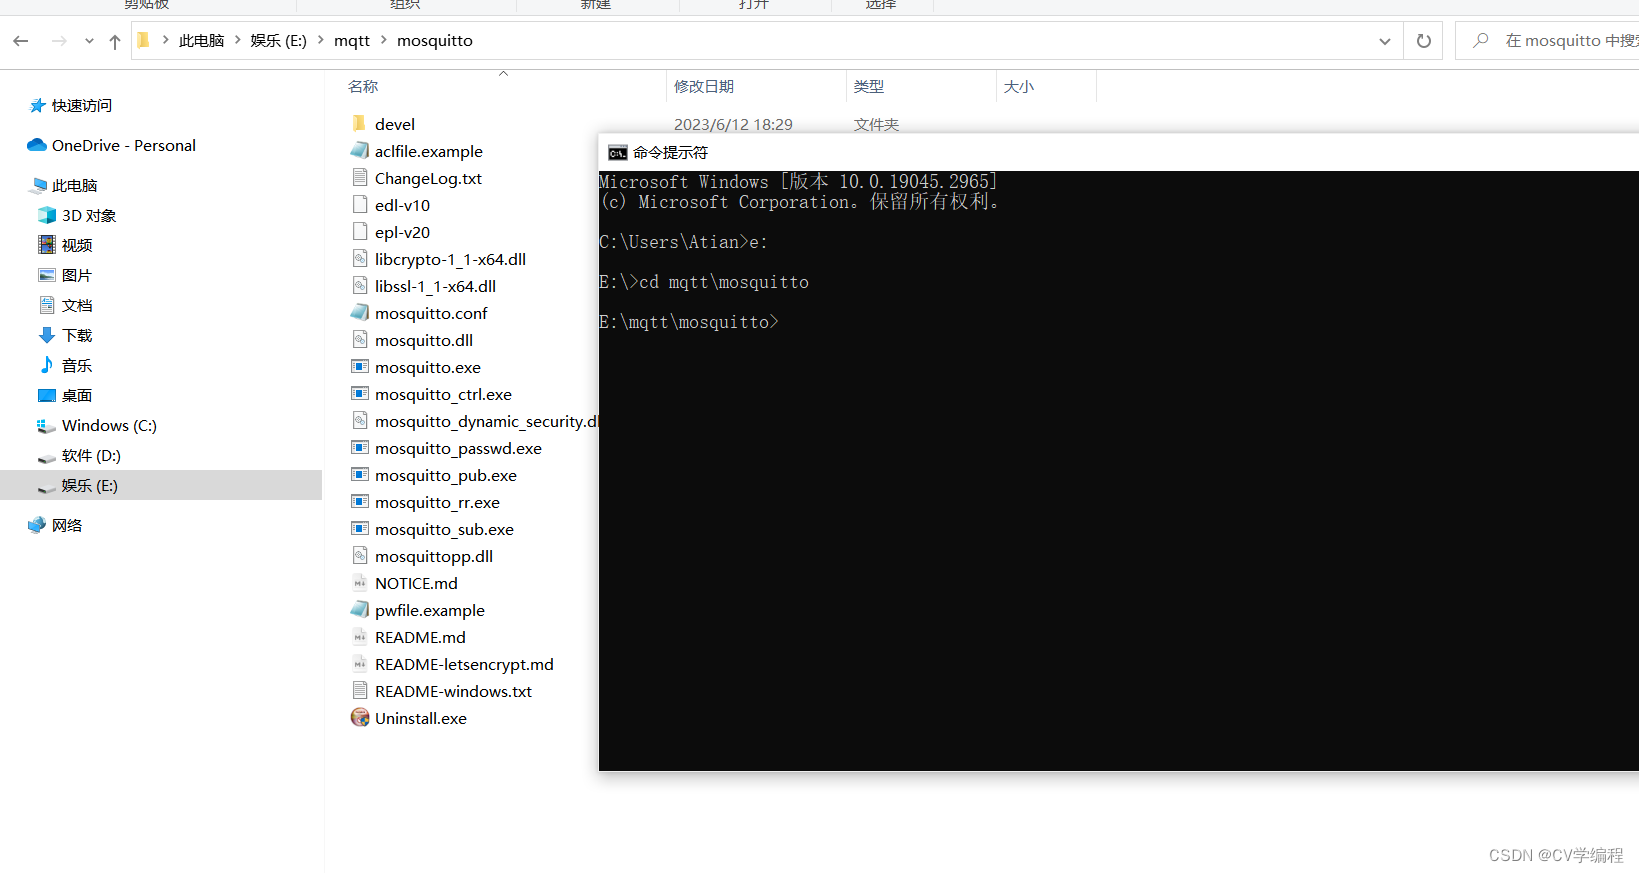Select README-letsencrypt.md file name

pyautogui.click(x=464, y=665)
